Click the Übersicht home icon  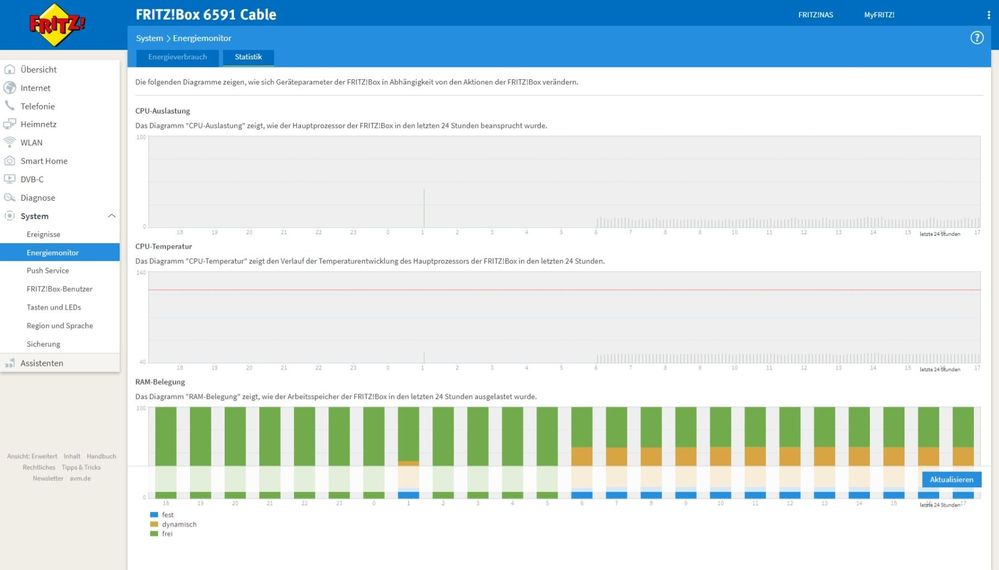click(x=10, y=69)
